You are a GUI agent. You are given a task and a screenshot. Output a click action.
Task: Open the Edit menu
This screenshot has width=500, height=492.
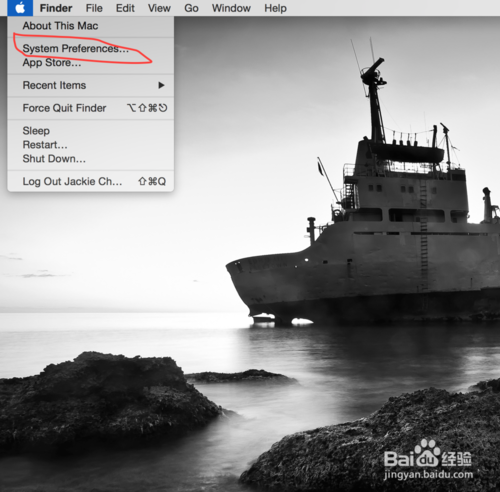tap(125, 8)
